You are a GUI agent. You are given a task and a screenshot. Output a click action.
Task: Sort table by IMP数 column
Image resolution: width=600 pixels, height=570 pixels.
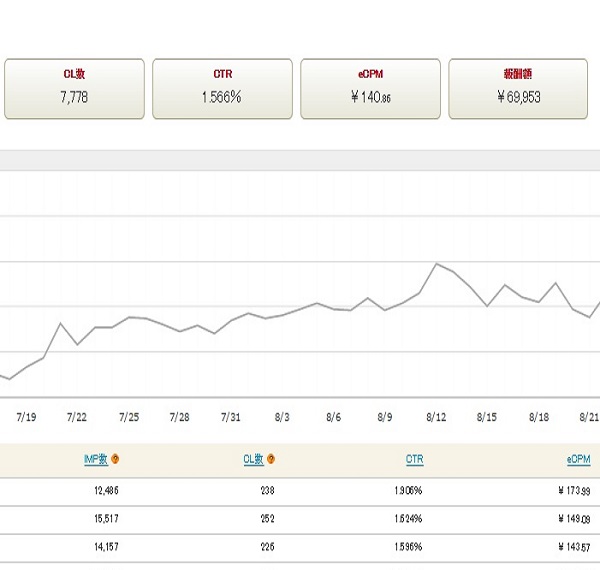tap(96, 459)
